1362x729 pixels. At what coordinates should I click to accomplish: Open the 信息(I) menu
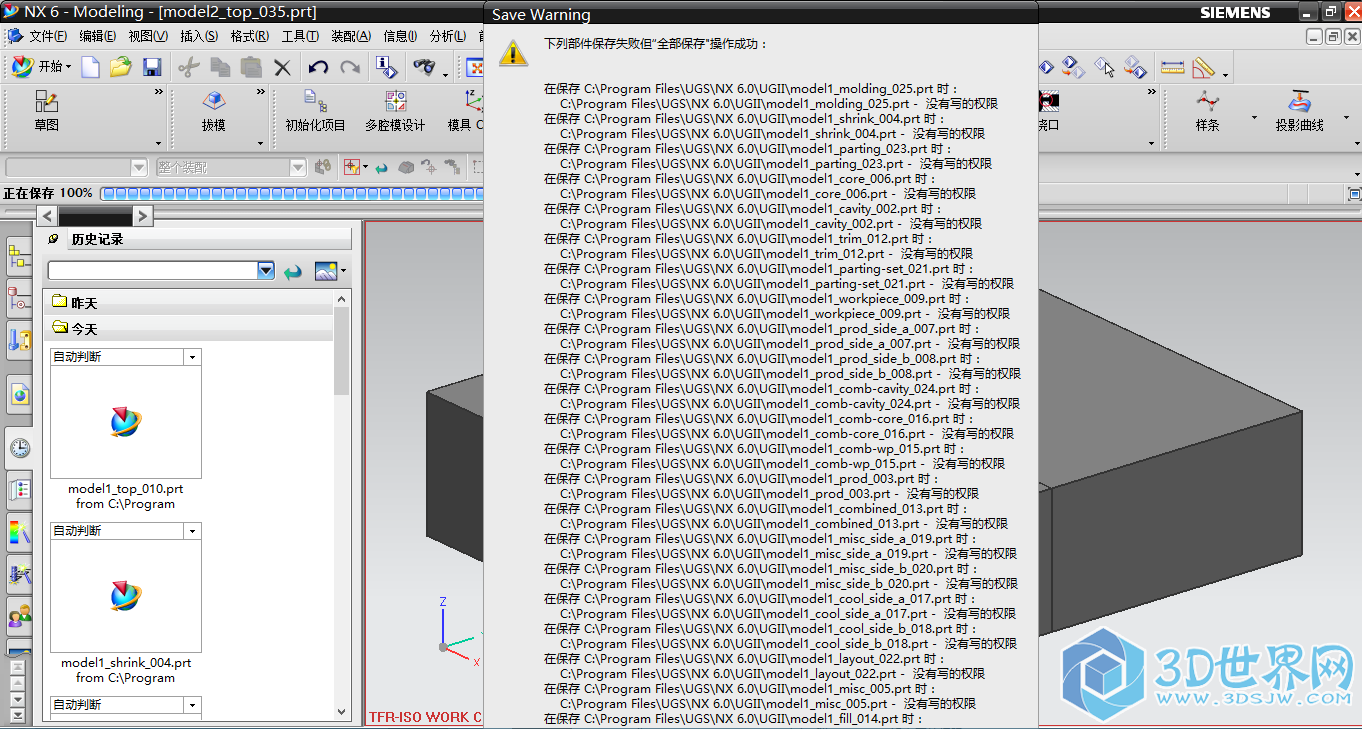coord(399,36)
